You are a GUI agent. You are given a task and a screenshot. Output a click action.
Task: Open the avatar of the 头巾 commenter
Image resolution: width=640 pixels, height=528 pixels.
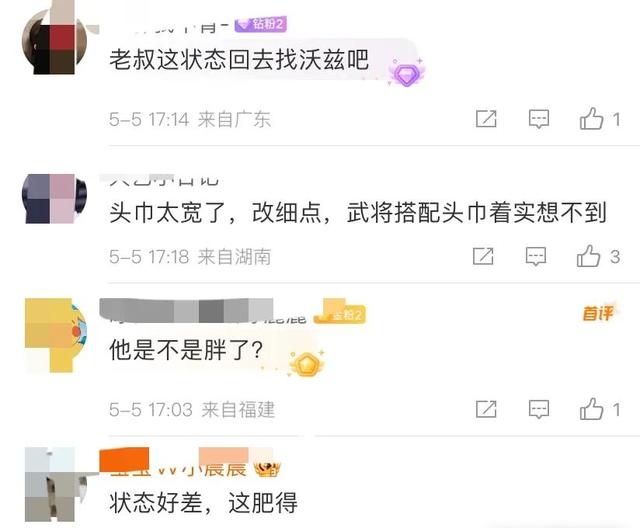[54, 199]
